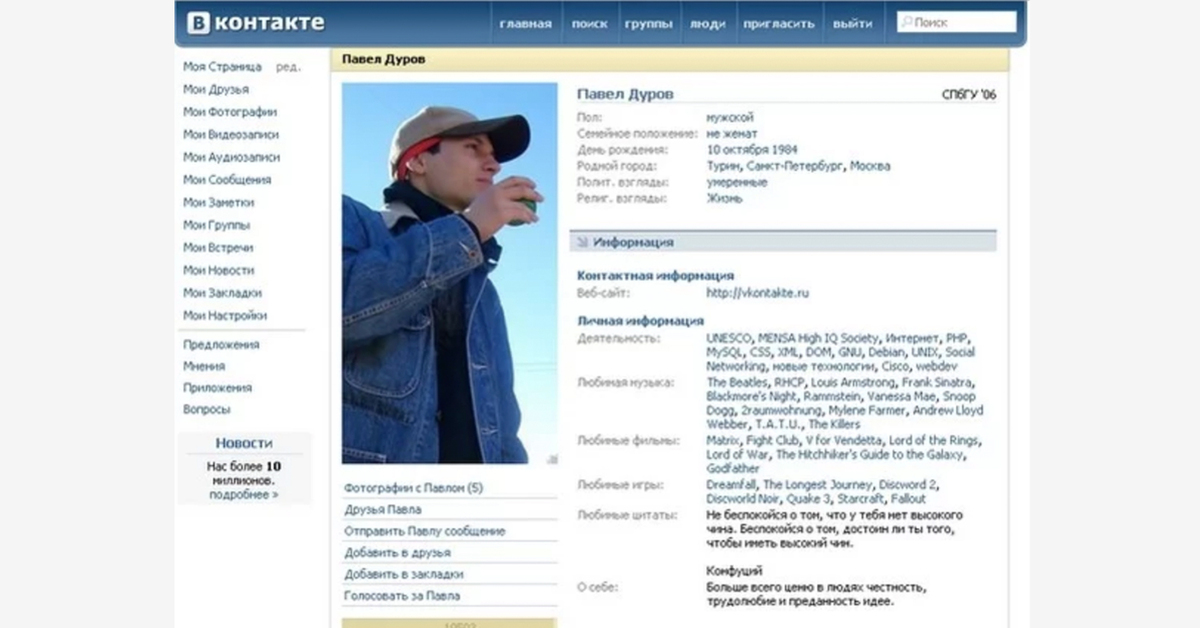
Task: Go to Мои Настройки in the sidebar
Action: tap(225, 316)
